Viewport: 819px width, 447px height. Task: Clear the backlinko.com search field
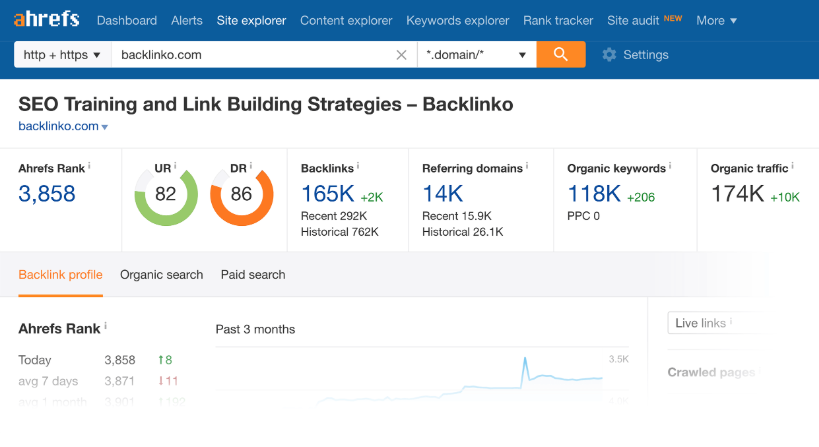[x=401, y=55]
